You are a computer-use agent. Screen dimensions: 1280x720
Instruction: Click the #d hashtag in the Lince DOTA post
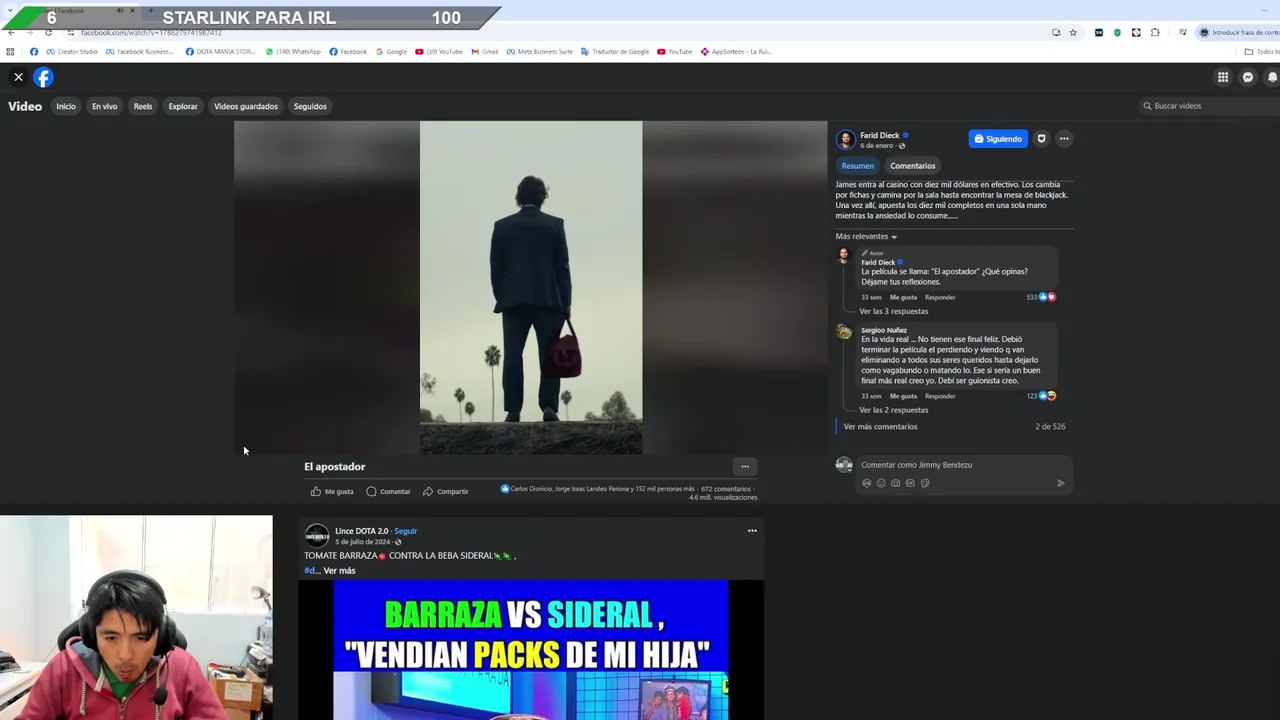310,571
